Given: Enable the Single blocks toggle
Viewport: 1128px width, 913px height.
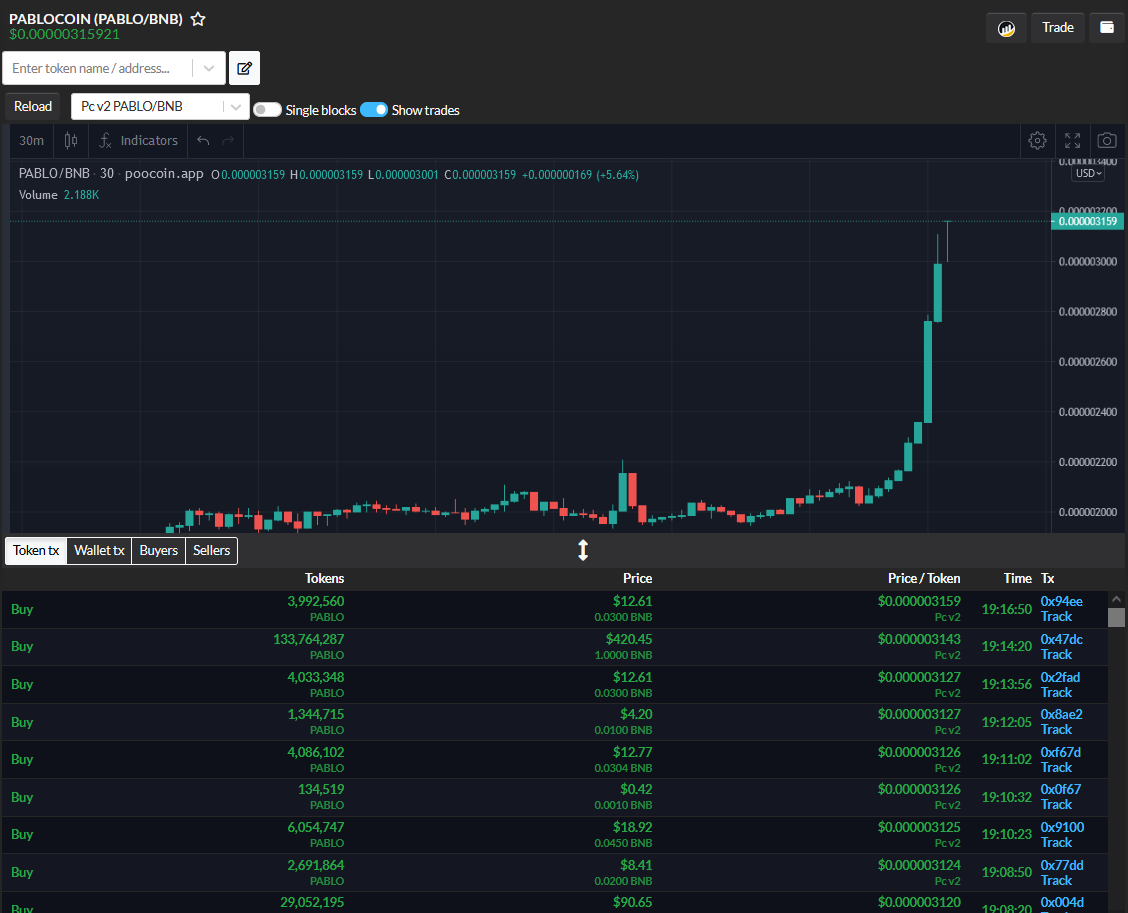Looking at the screenshot, I should (x=267, y=110).
